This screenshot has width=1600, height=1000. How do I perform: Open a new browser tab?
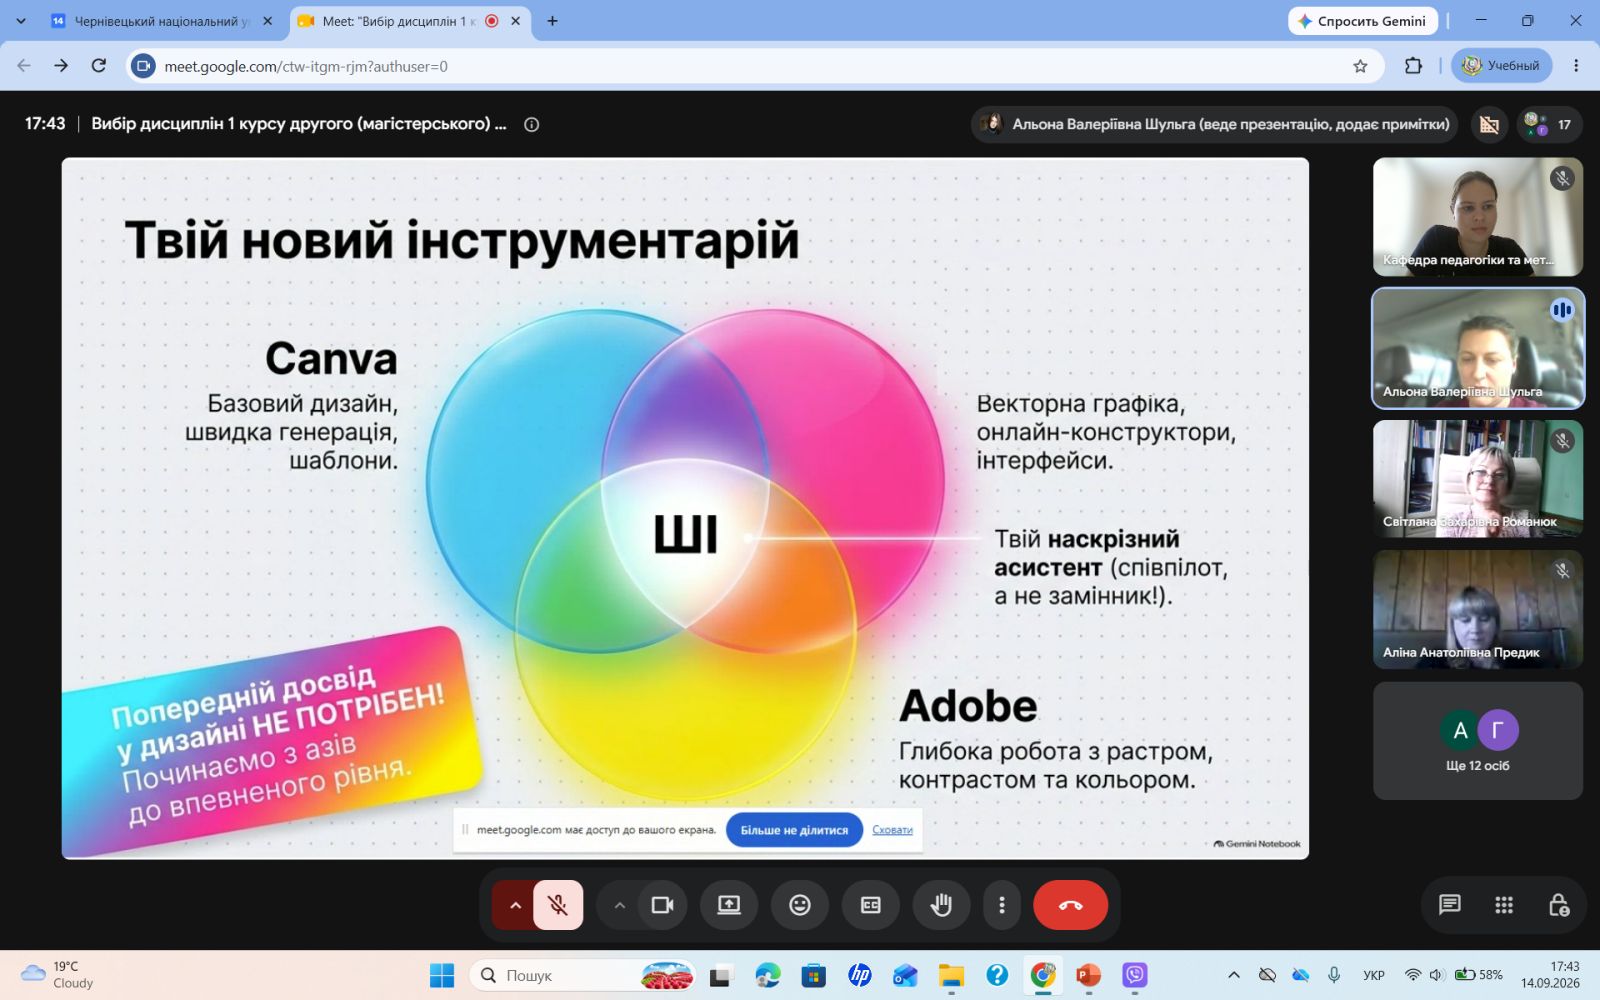[552, 21]
